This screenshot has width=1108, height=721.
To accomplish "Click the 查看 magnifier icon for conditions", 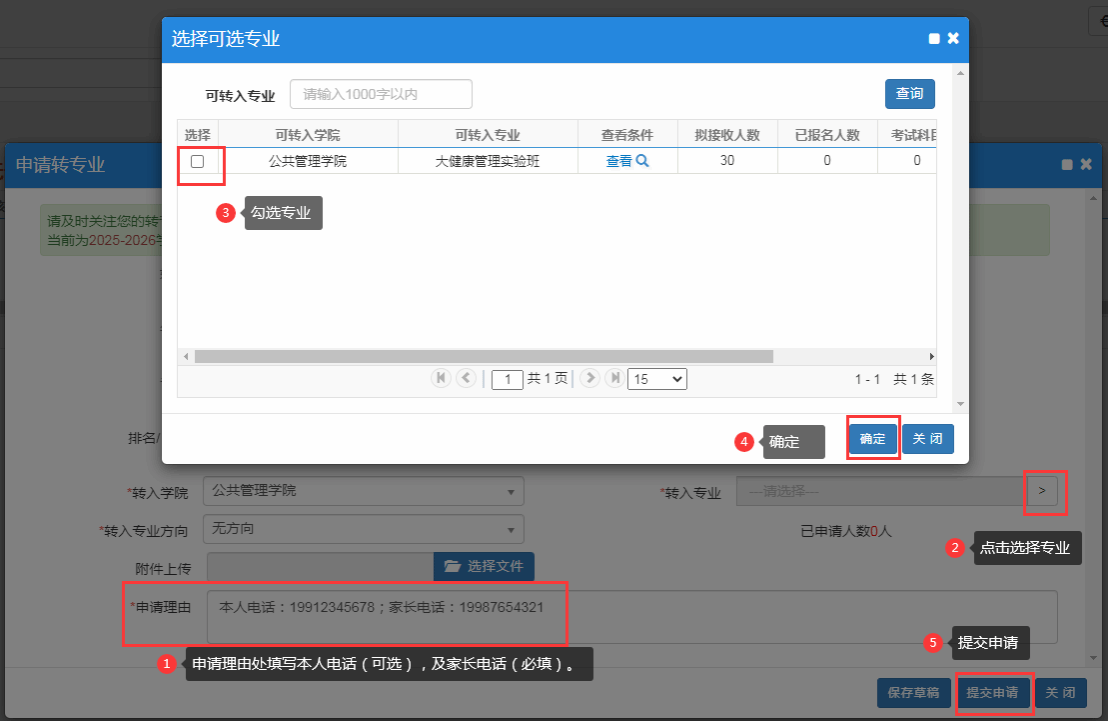I will coord(642,161).
